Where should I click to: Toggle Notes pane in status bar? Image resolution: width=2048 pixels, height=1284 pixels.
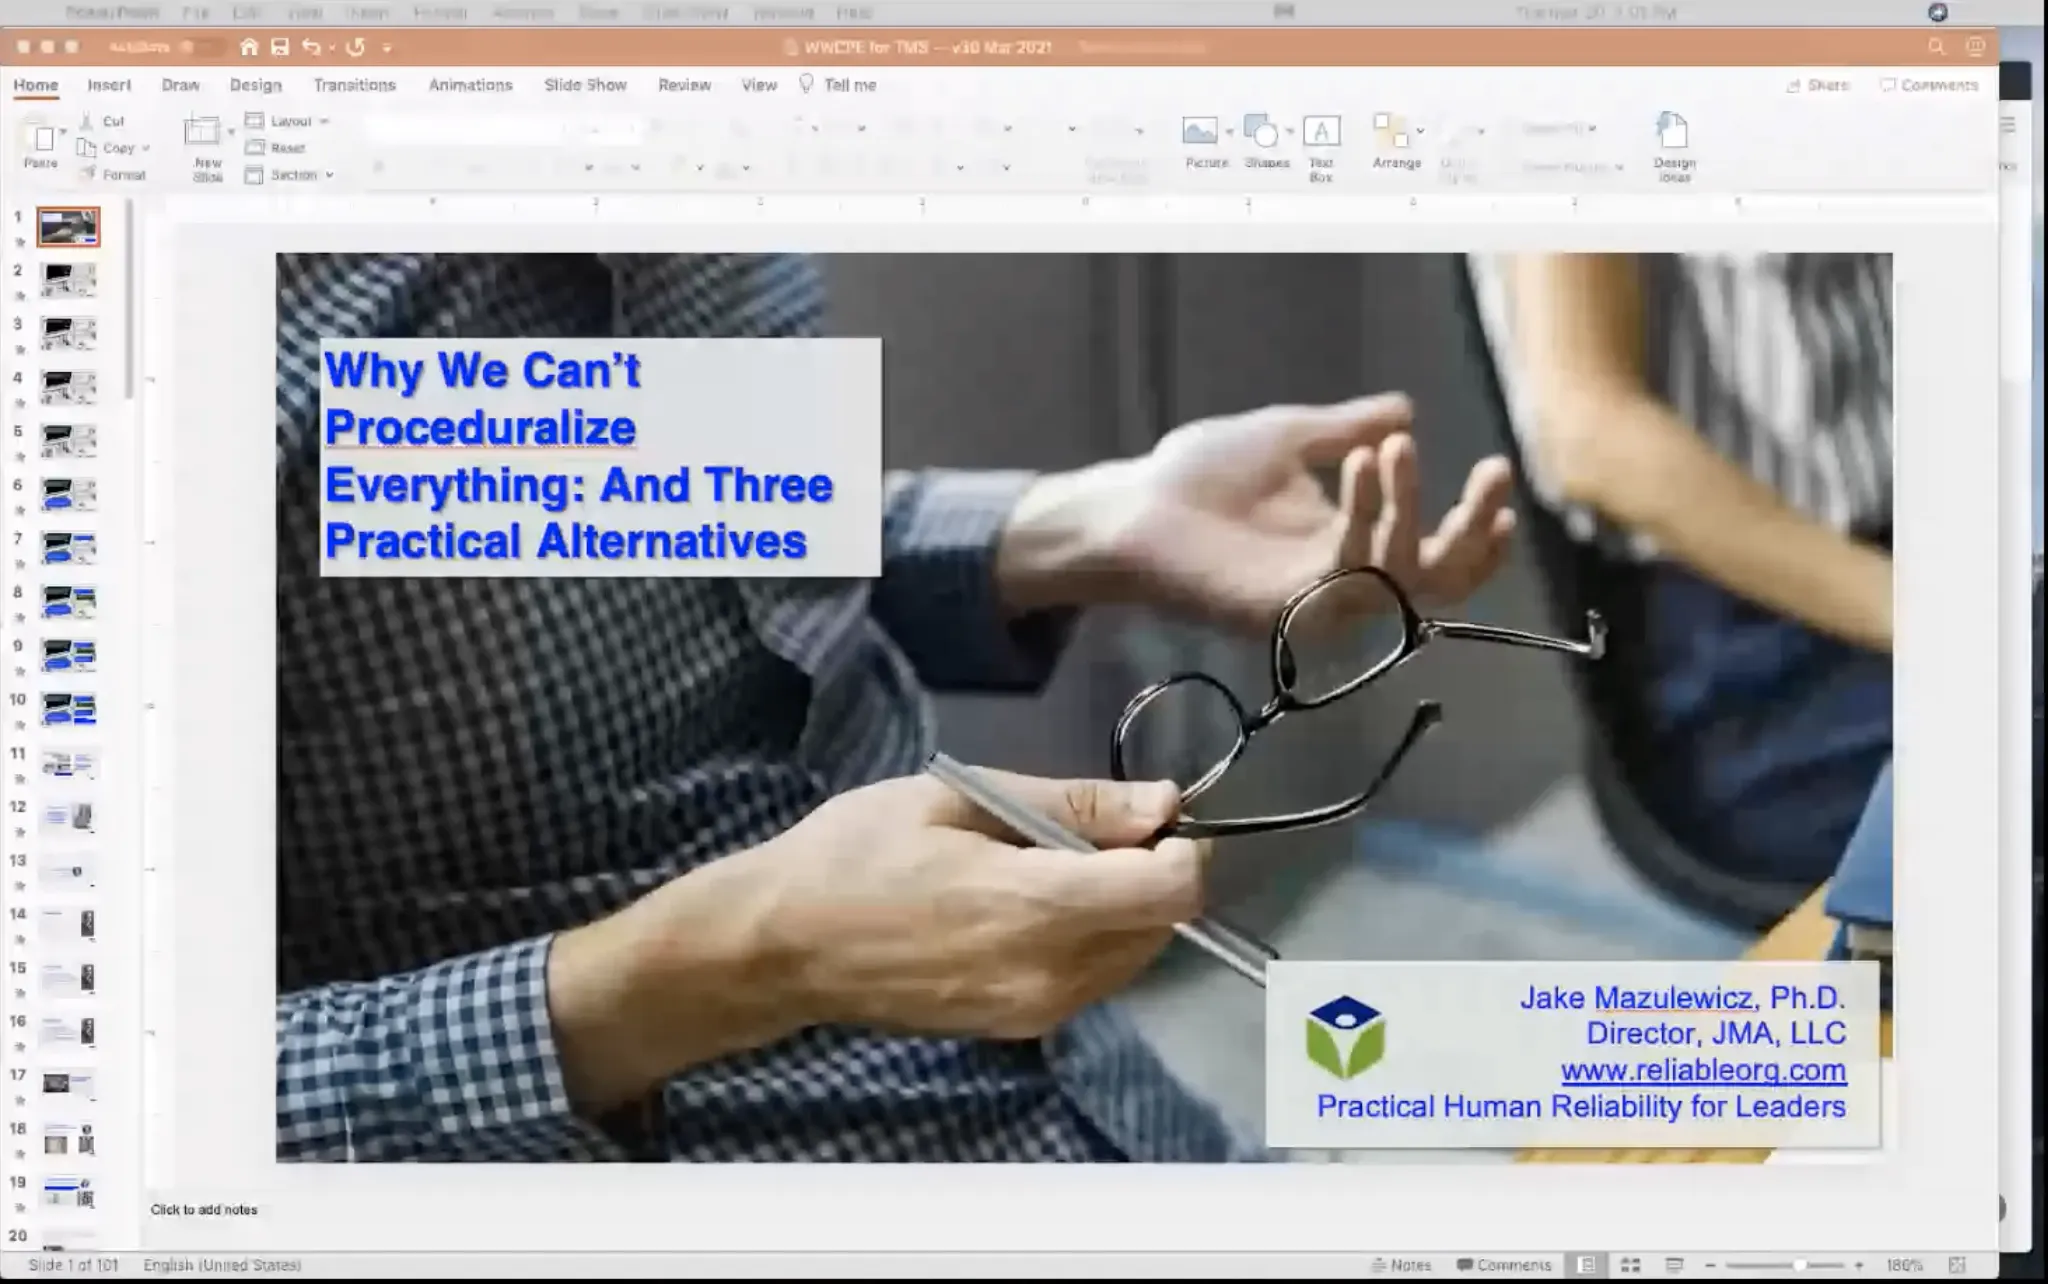pos(1401,1265)
